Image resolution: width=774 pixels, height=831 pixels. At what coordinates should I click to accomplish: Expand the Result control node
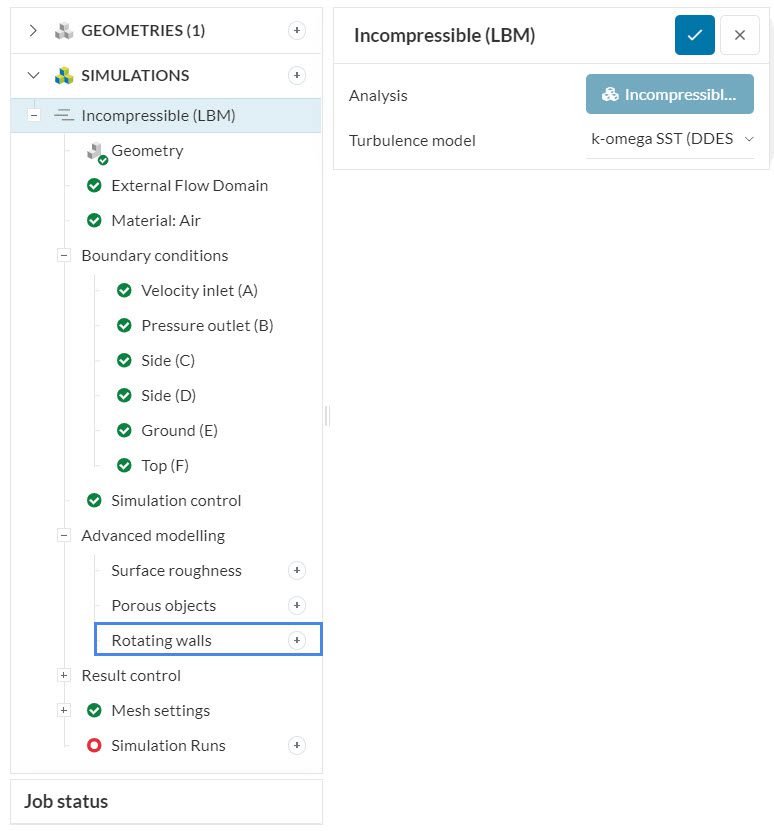pos(64,675)
